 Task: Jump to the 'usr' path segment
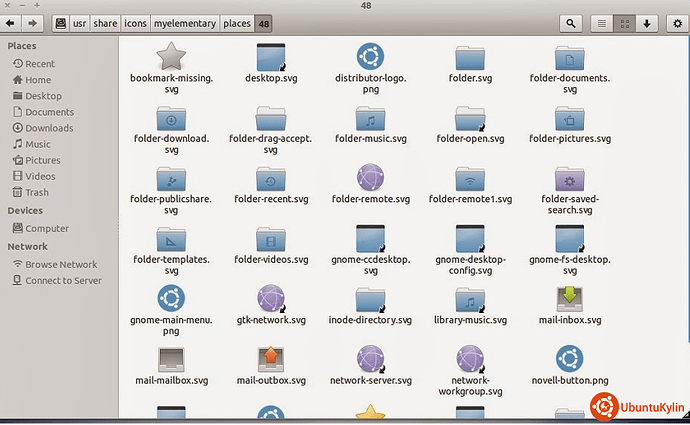tap(77, 22)
